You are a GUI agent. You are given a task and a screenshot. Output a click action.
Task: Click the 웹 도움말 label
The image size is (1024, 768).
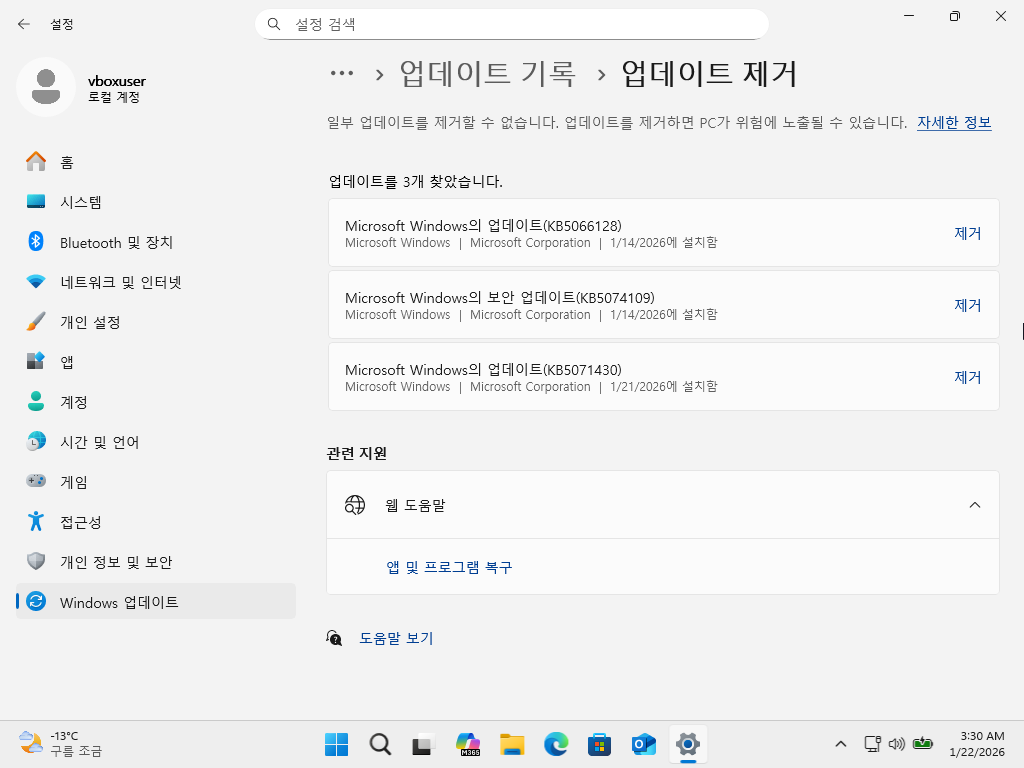tap(415, 505)
